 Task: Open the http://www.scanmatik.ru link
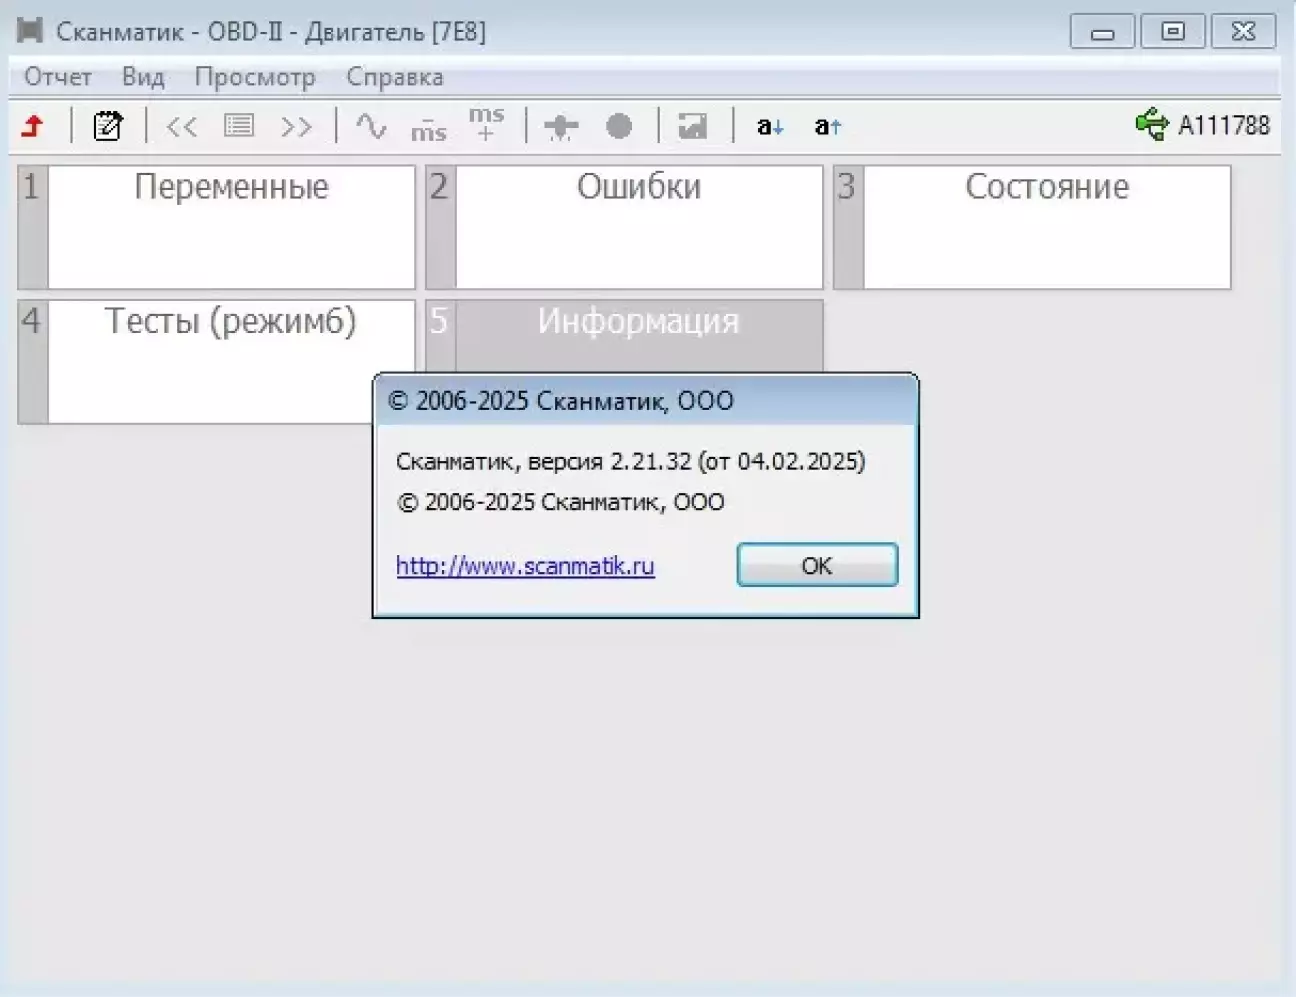pos(525,566)
